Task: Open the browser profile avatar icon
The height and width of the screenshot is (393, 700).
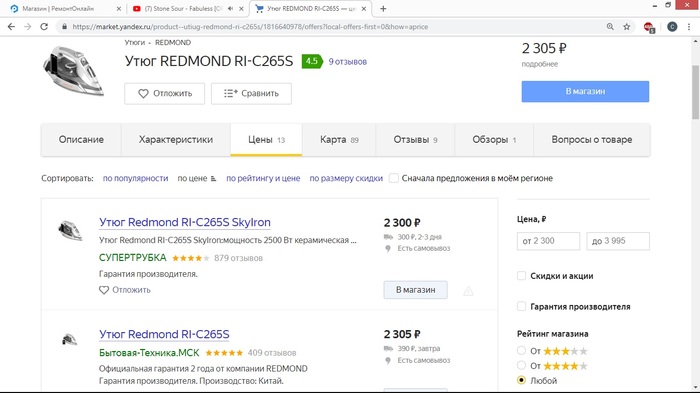Action: tap(672, 27)
